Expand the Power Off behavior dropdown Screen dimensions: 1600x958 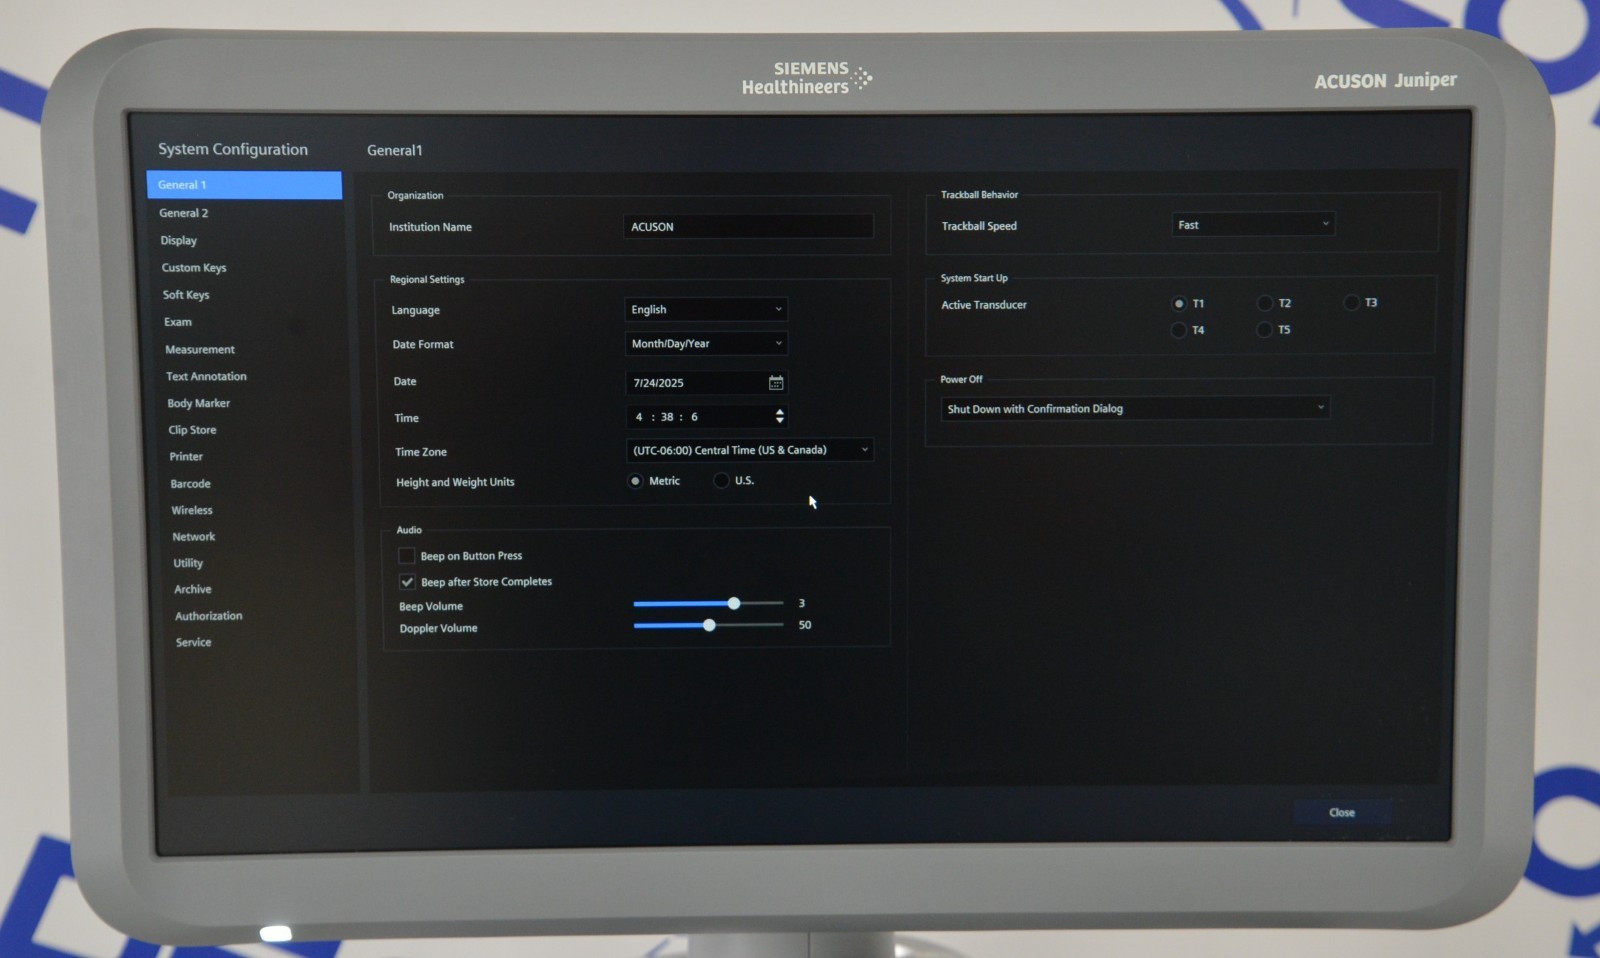coord(1135,409)
